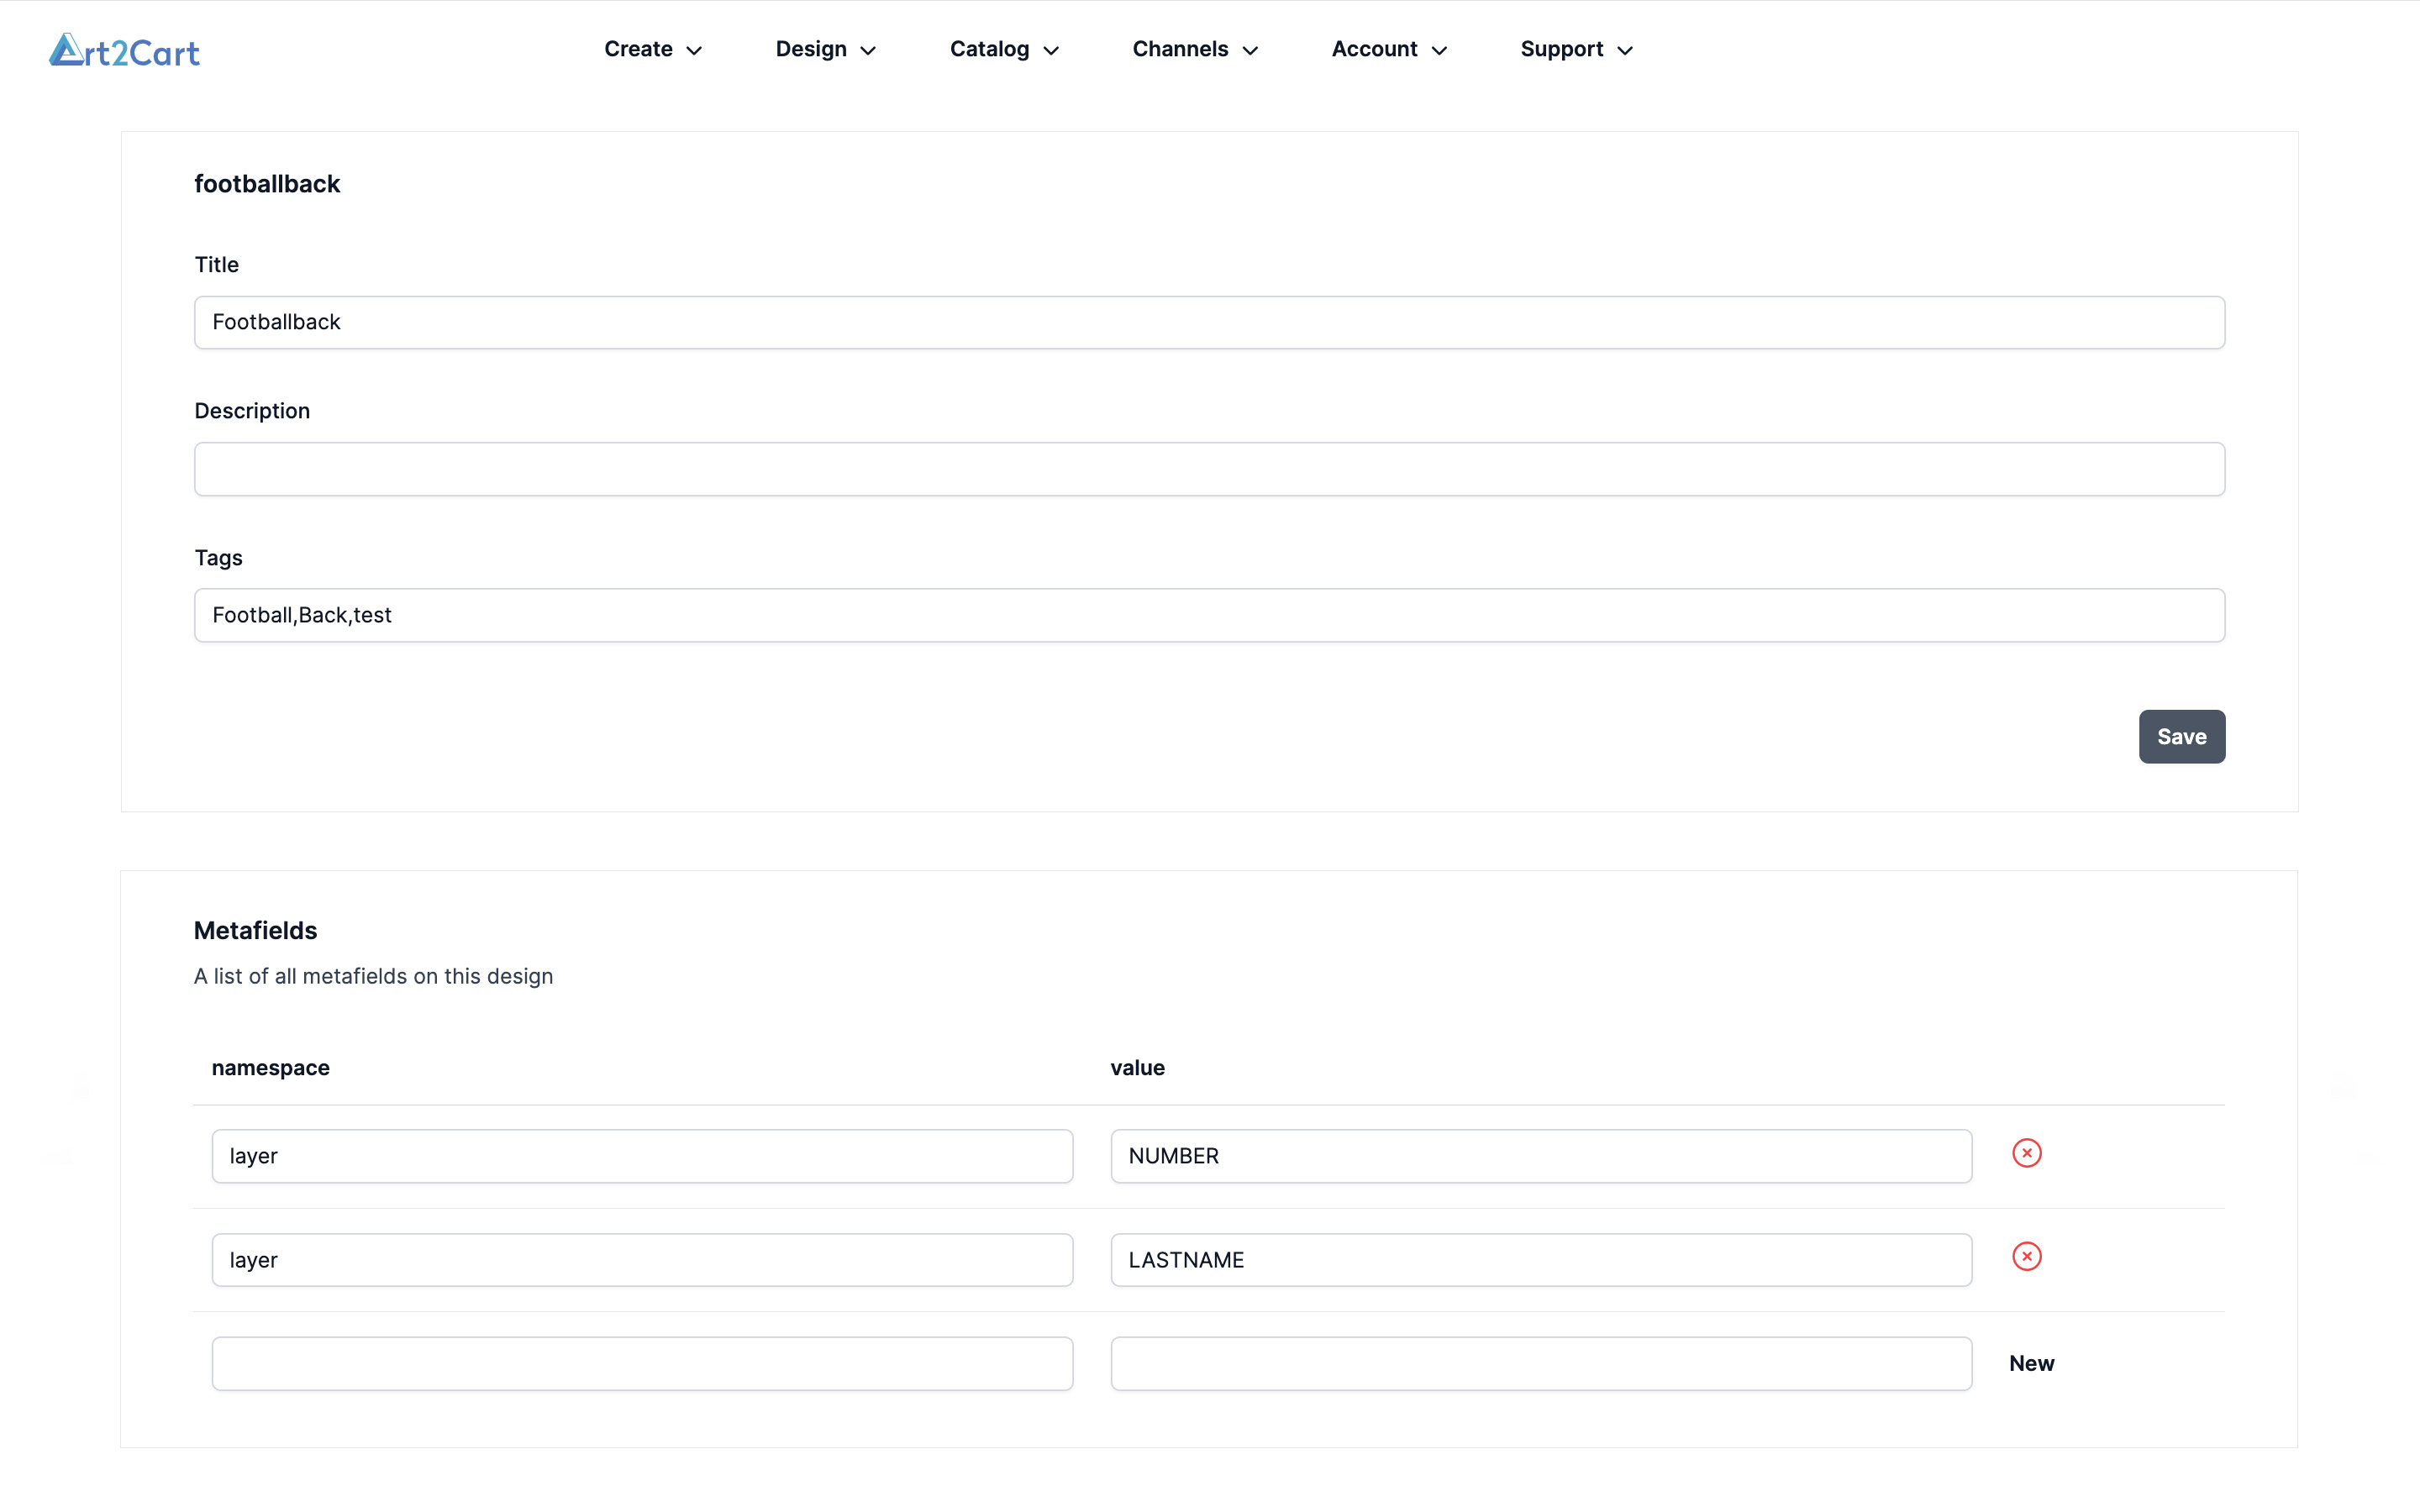Remove the LASTNAME metafield row
This screenshot has height=1512, width=2420.
click(x=2026, y=1257)
